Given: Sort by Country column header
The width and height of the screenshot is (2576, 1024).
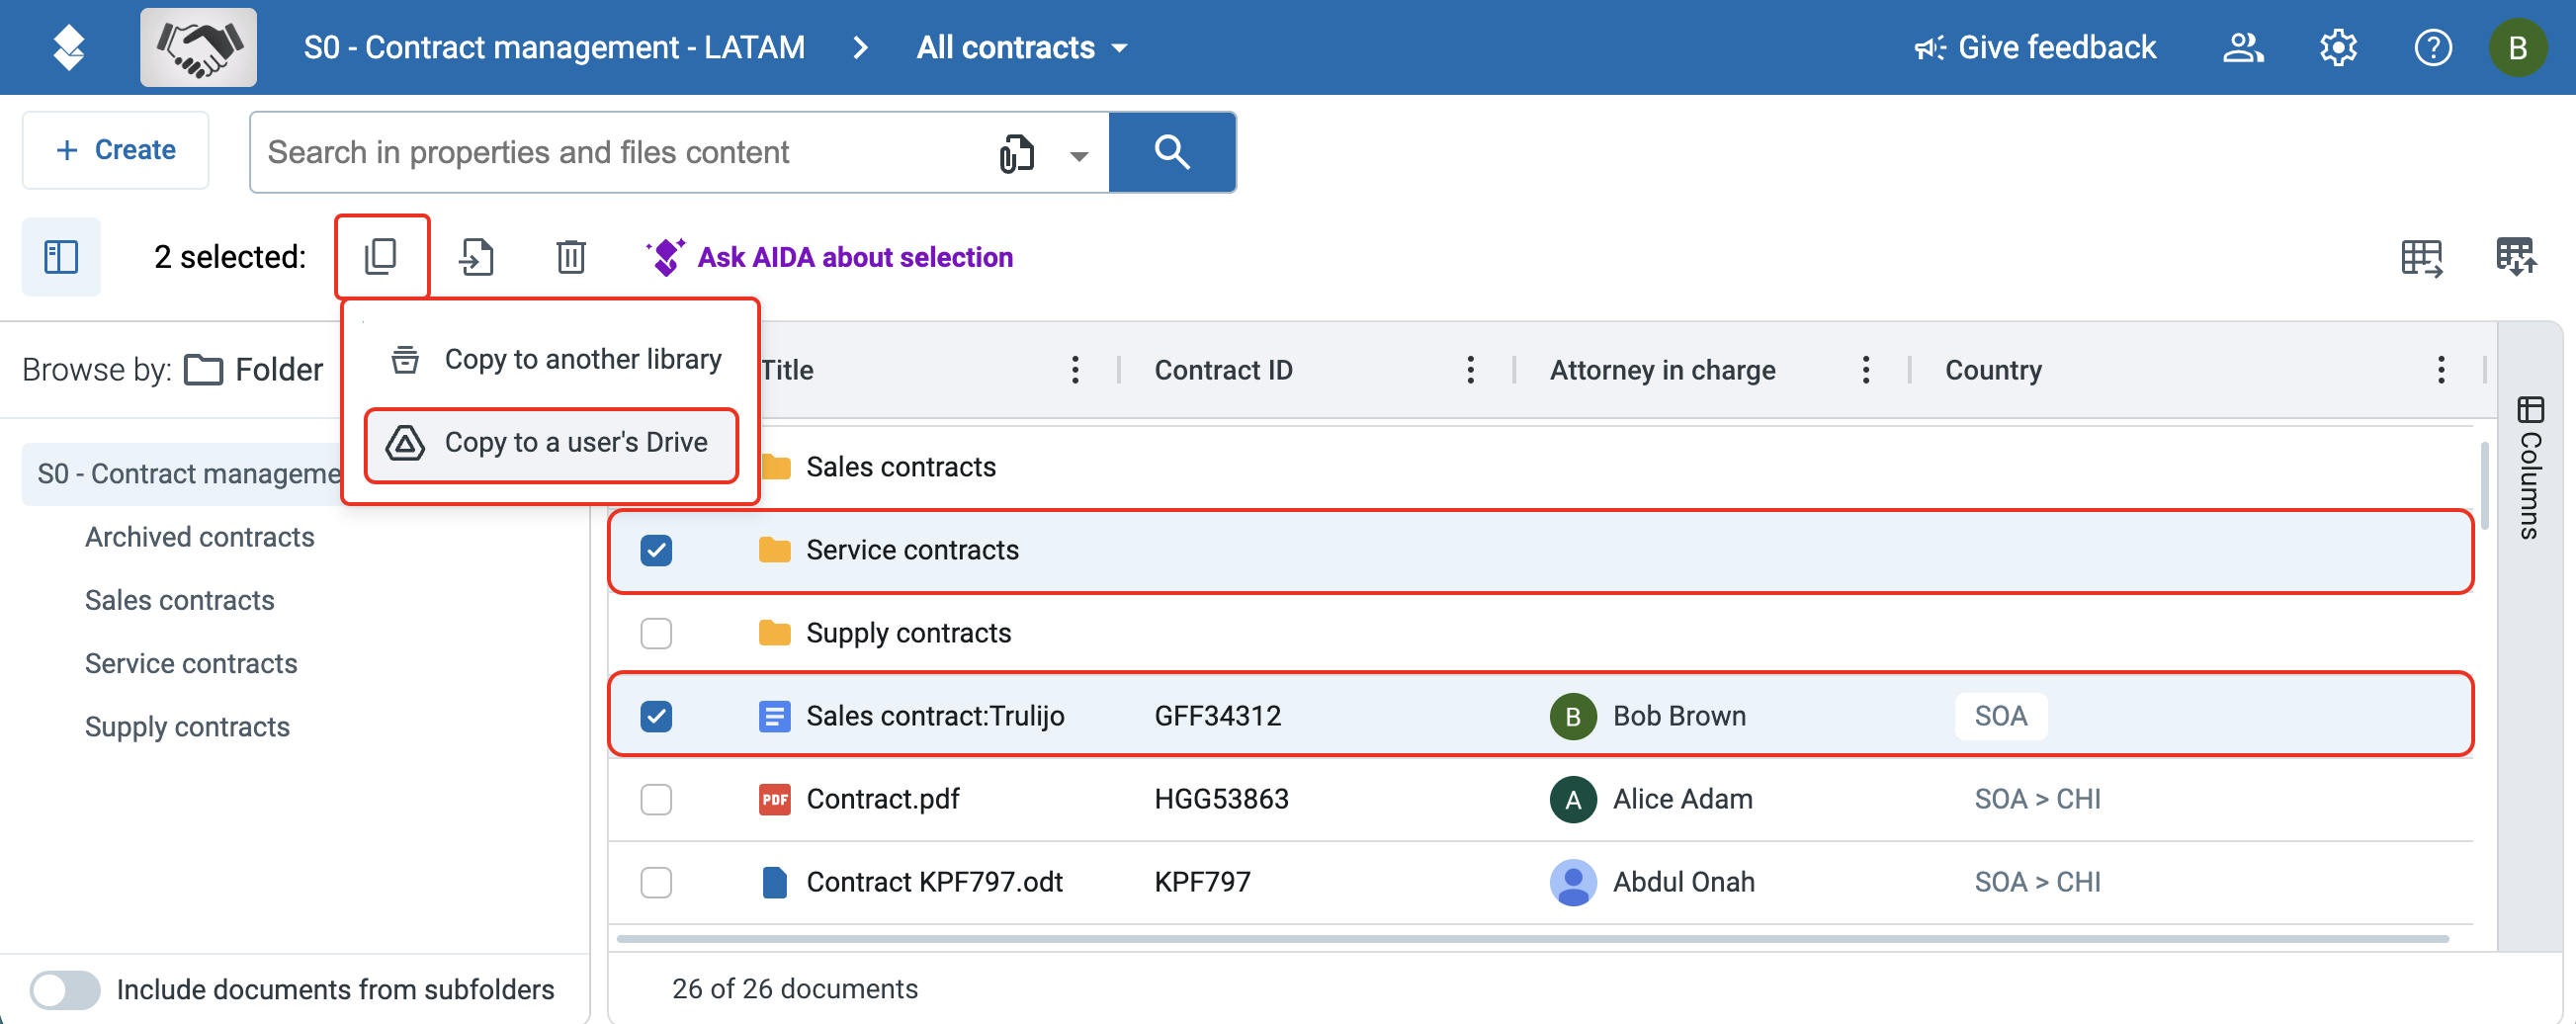Looking at the screenshot, I should click(x=1993, y=370).
